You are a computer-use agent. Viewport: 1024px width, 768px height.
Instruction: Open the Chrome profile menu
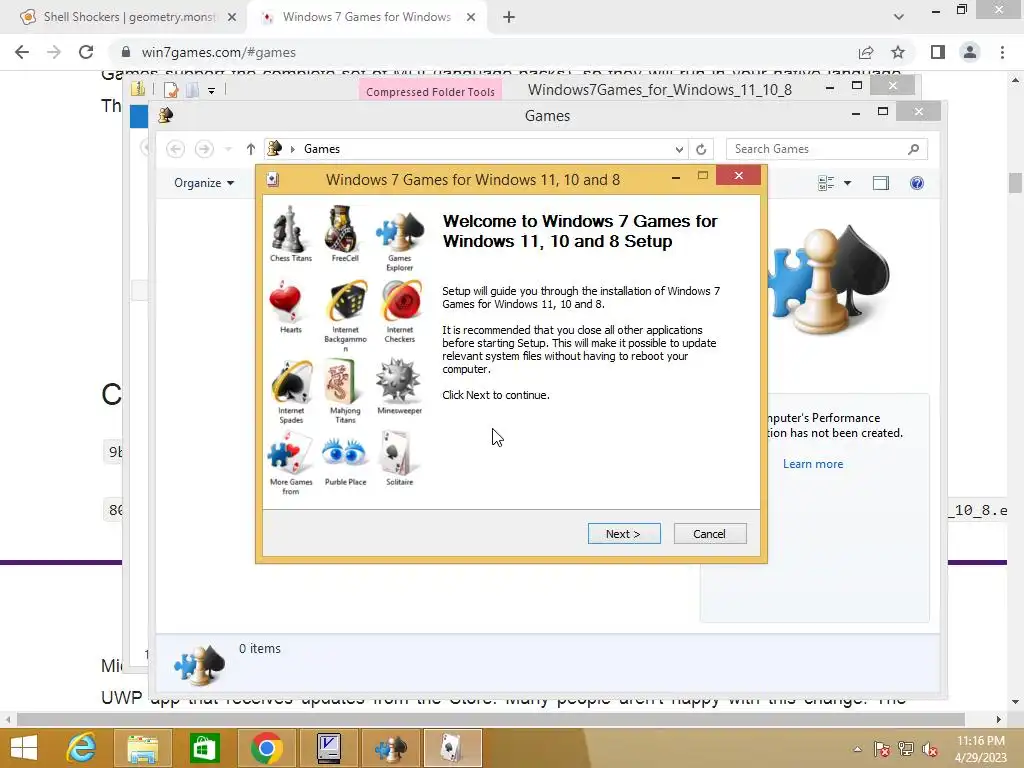[x=970, y=52]
